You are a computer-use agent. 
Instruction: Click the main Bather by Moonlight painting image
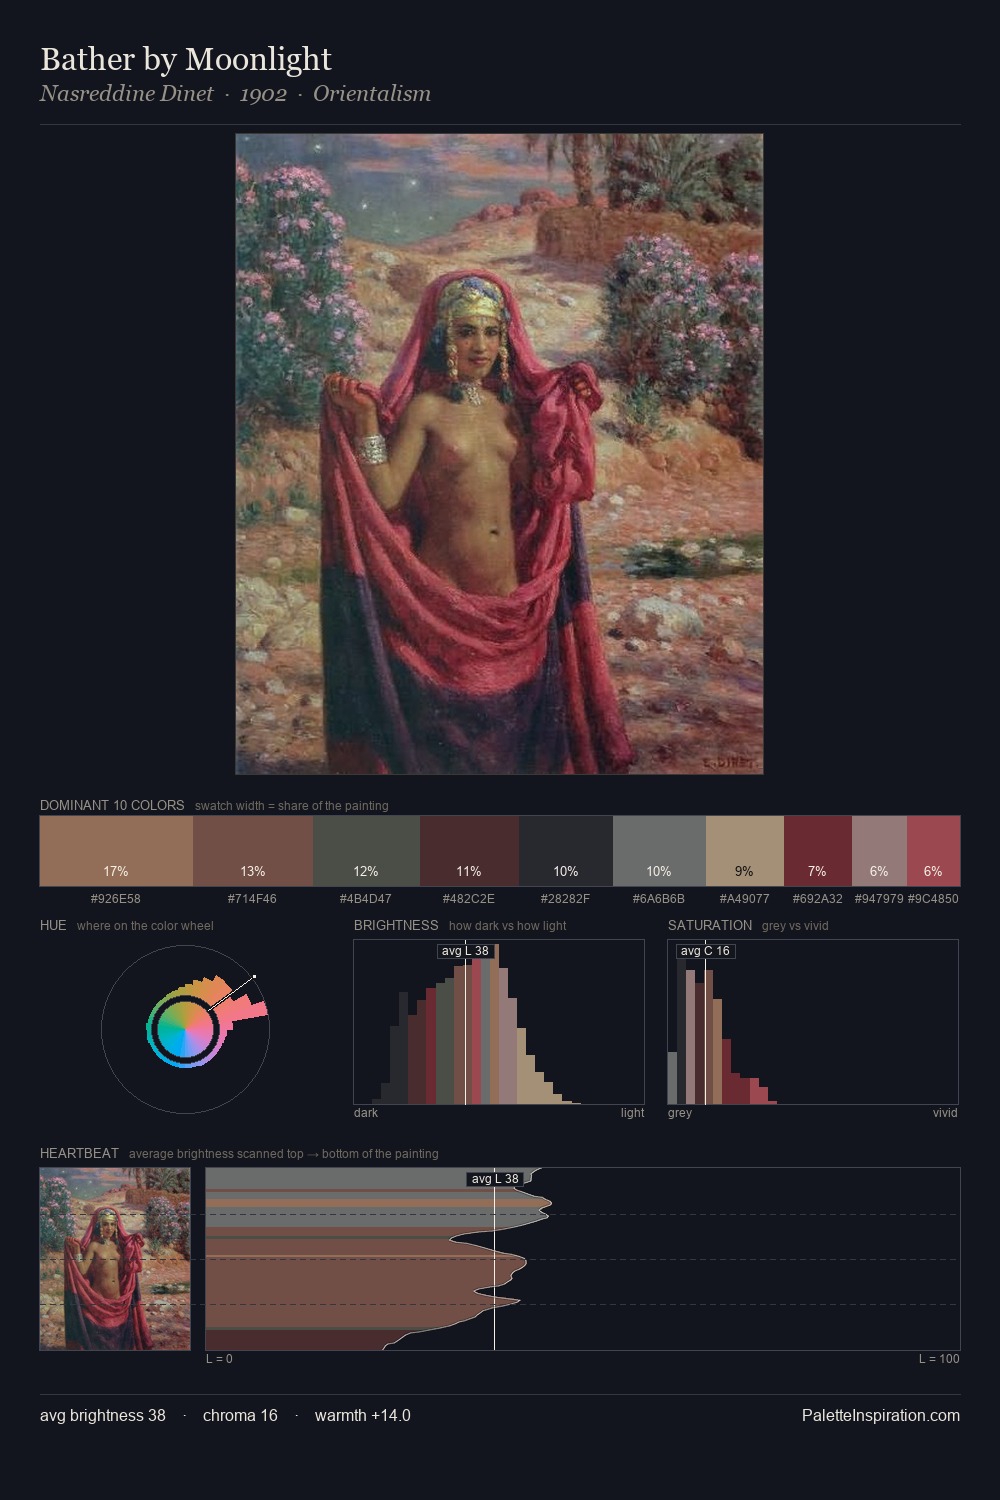click(499, 454)
